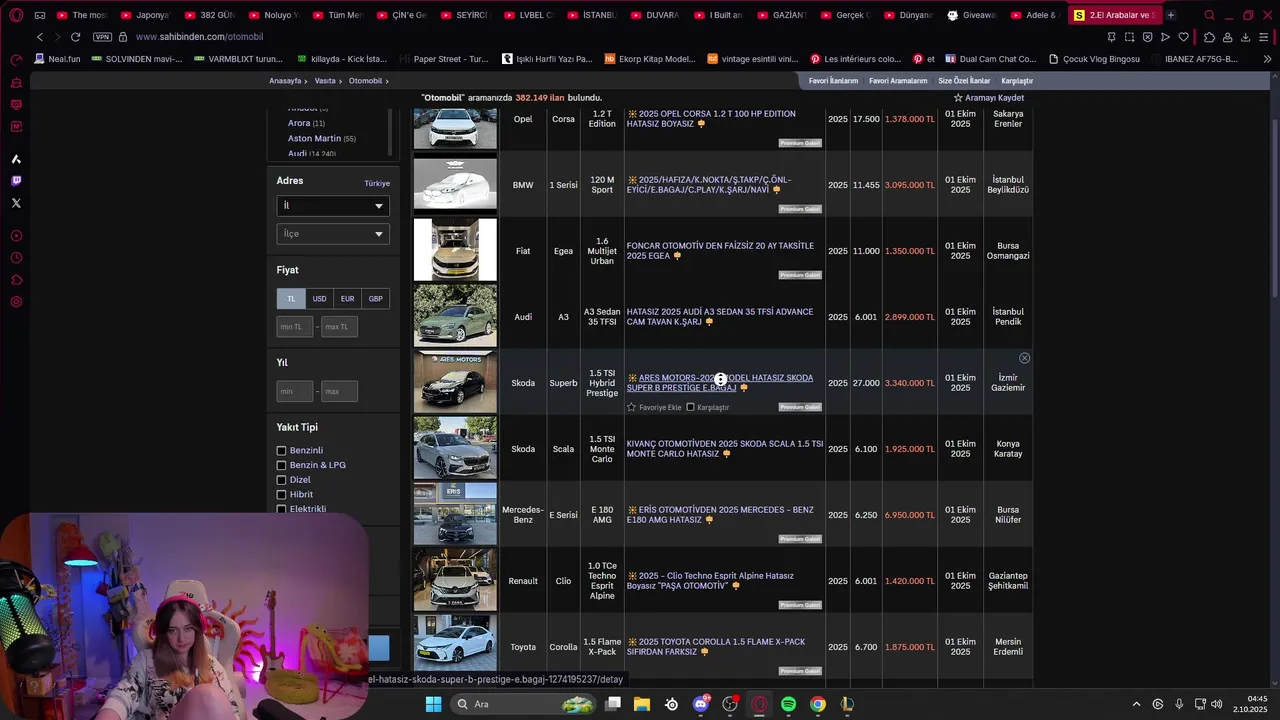Open the ad blocker shield icon

click(1147, 37)
